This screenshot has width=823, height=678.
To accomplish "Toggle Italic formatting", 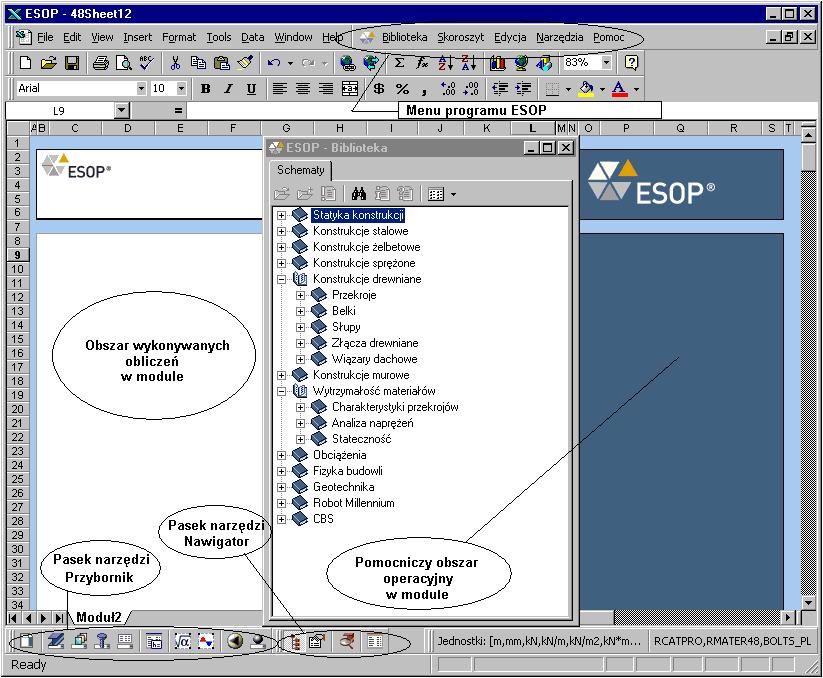I will 228,89.
